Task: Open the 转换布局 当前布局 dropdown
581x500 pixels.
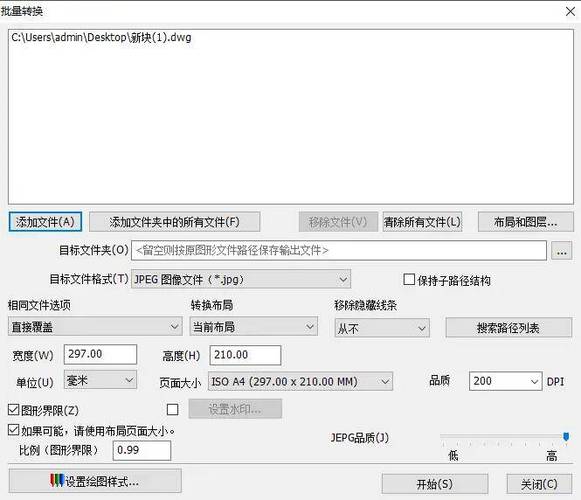Action: tap(254, 327)
